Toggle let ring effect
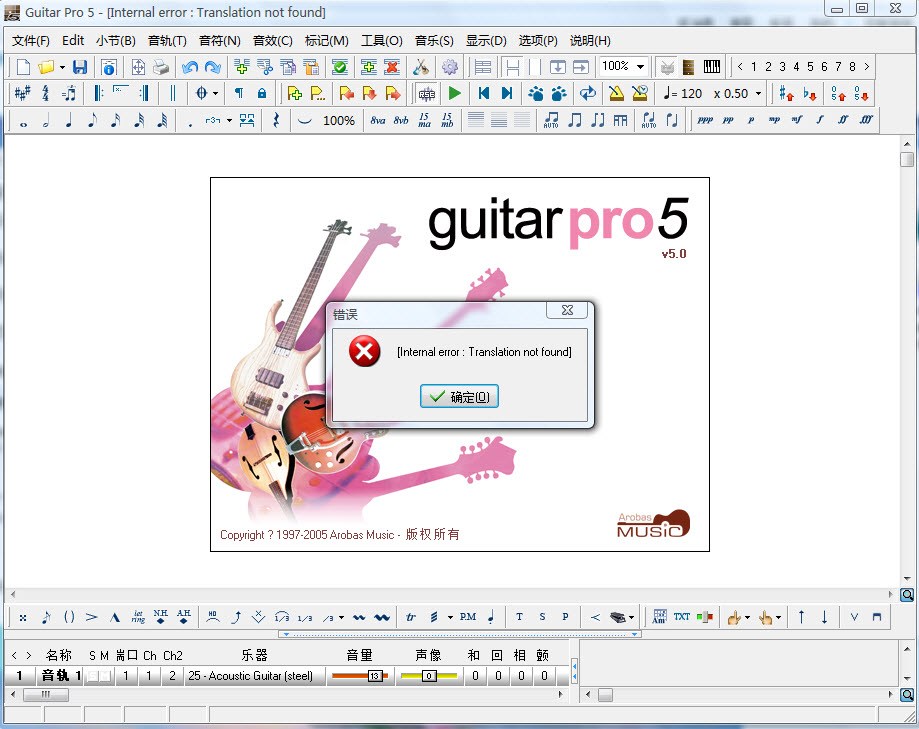Screen dimensions: 919x729 pos(138,616)
